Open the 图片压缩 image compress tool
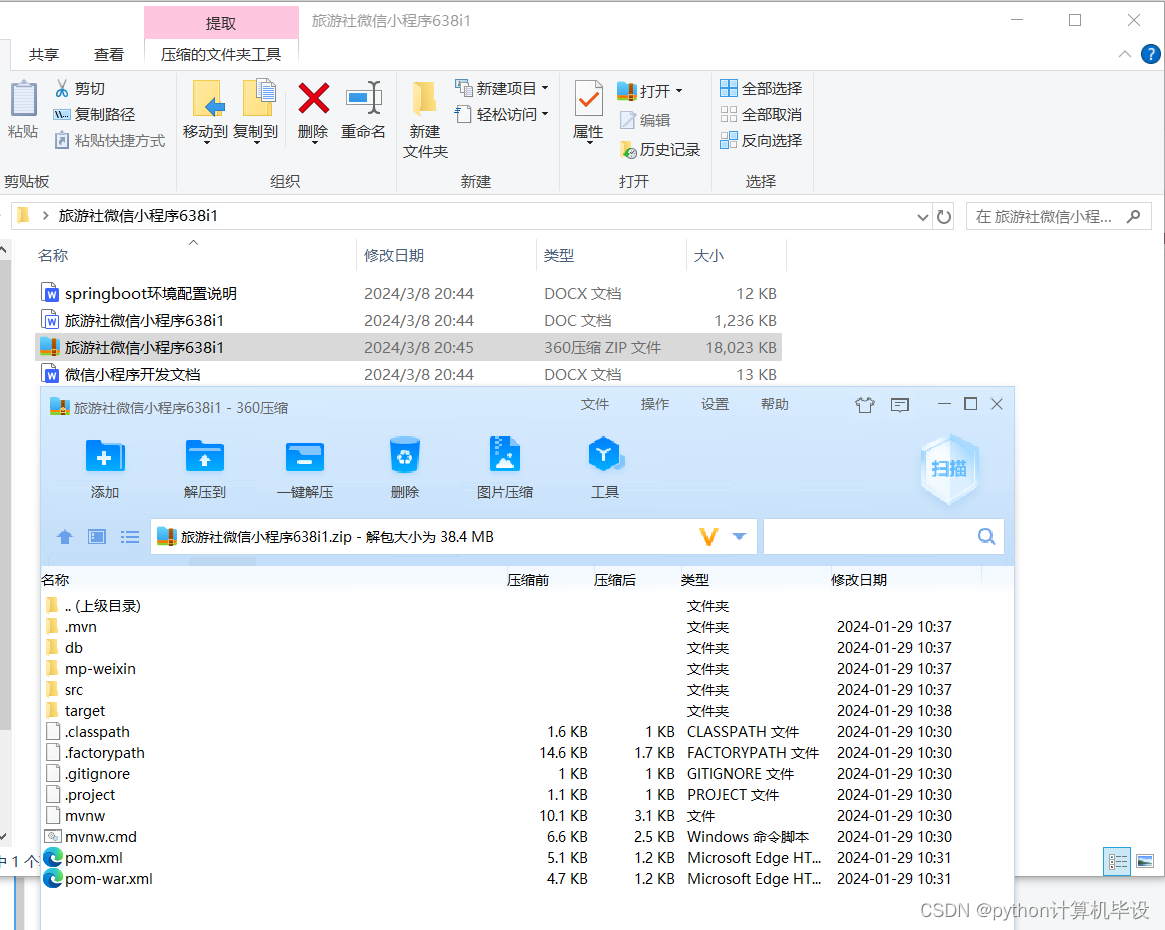The width and height of the screenshot is (1165, 930). pyautogui.click(x=504, y=454)
